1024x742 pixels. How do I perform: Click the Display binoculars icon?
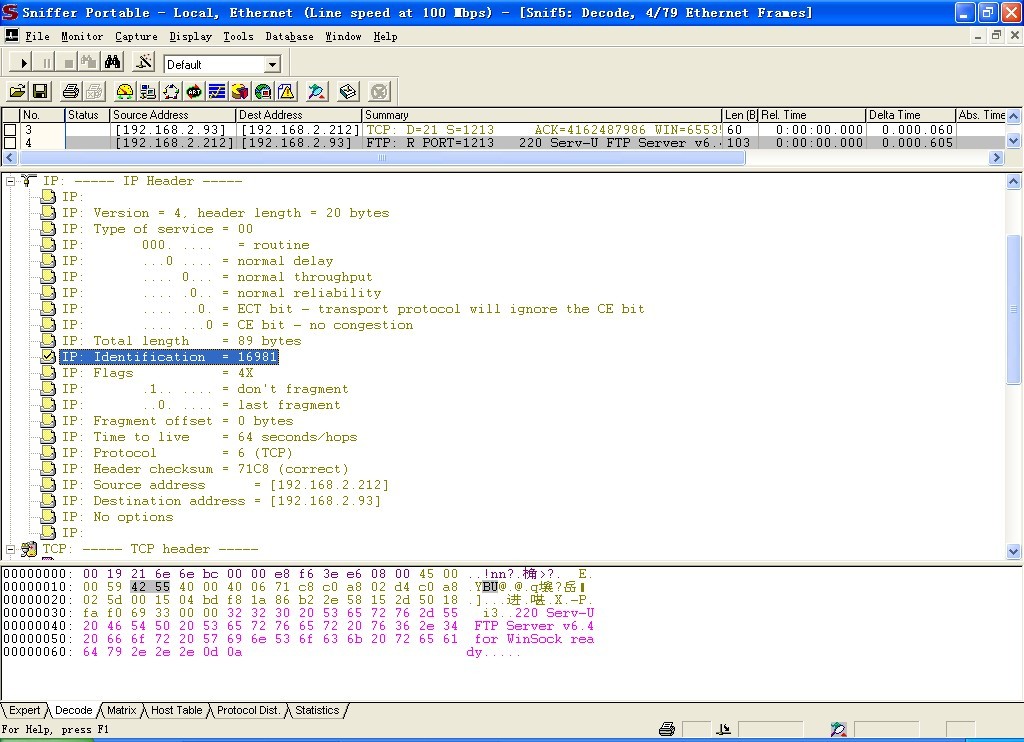click(112, 63)
